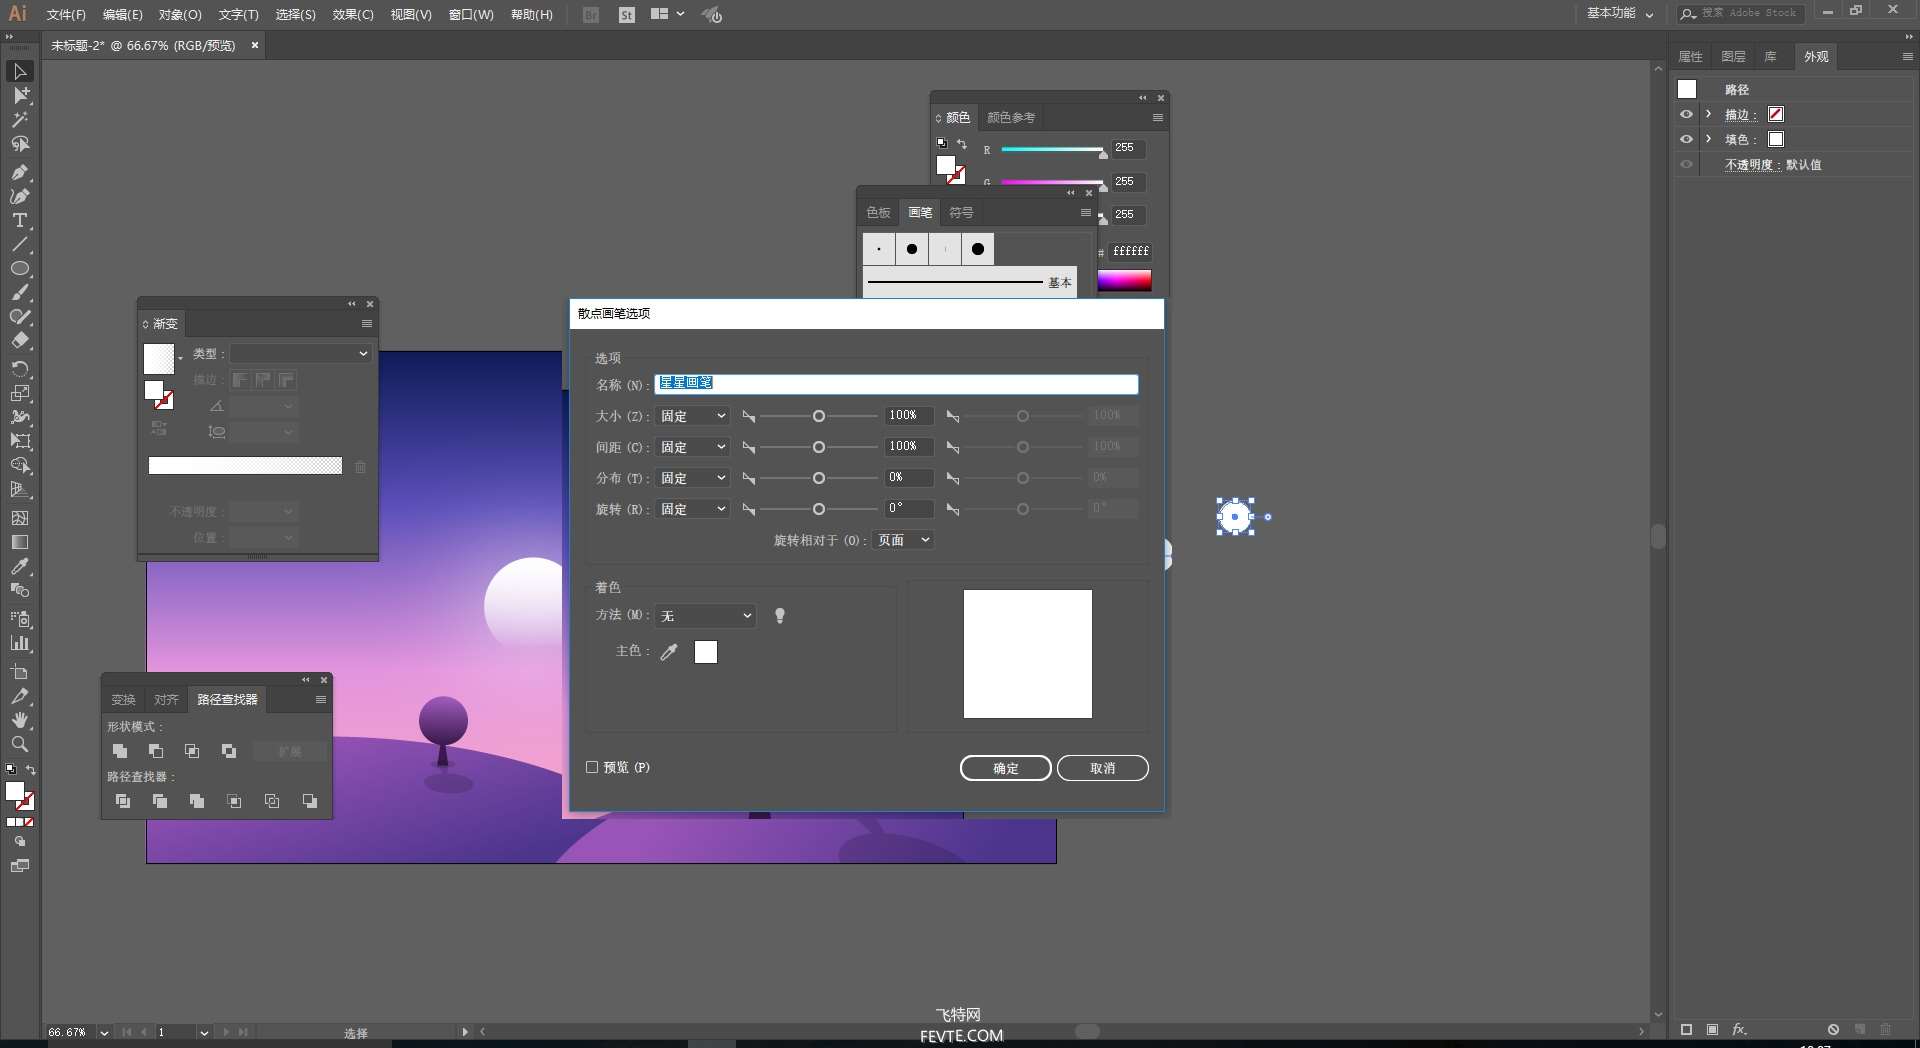Open the Spacing mode dropdown

(x=693, y=447)
